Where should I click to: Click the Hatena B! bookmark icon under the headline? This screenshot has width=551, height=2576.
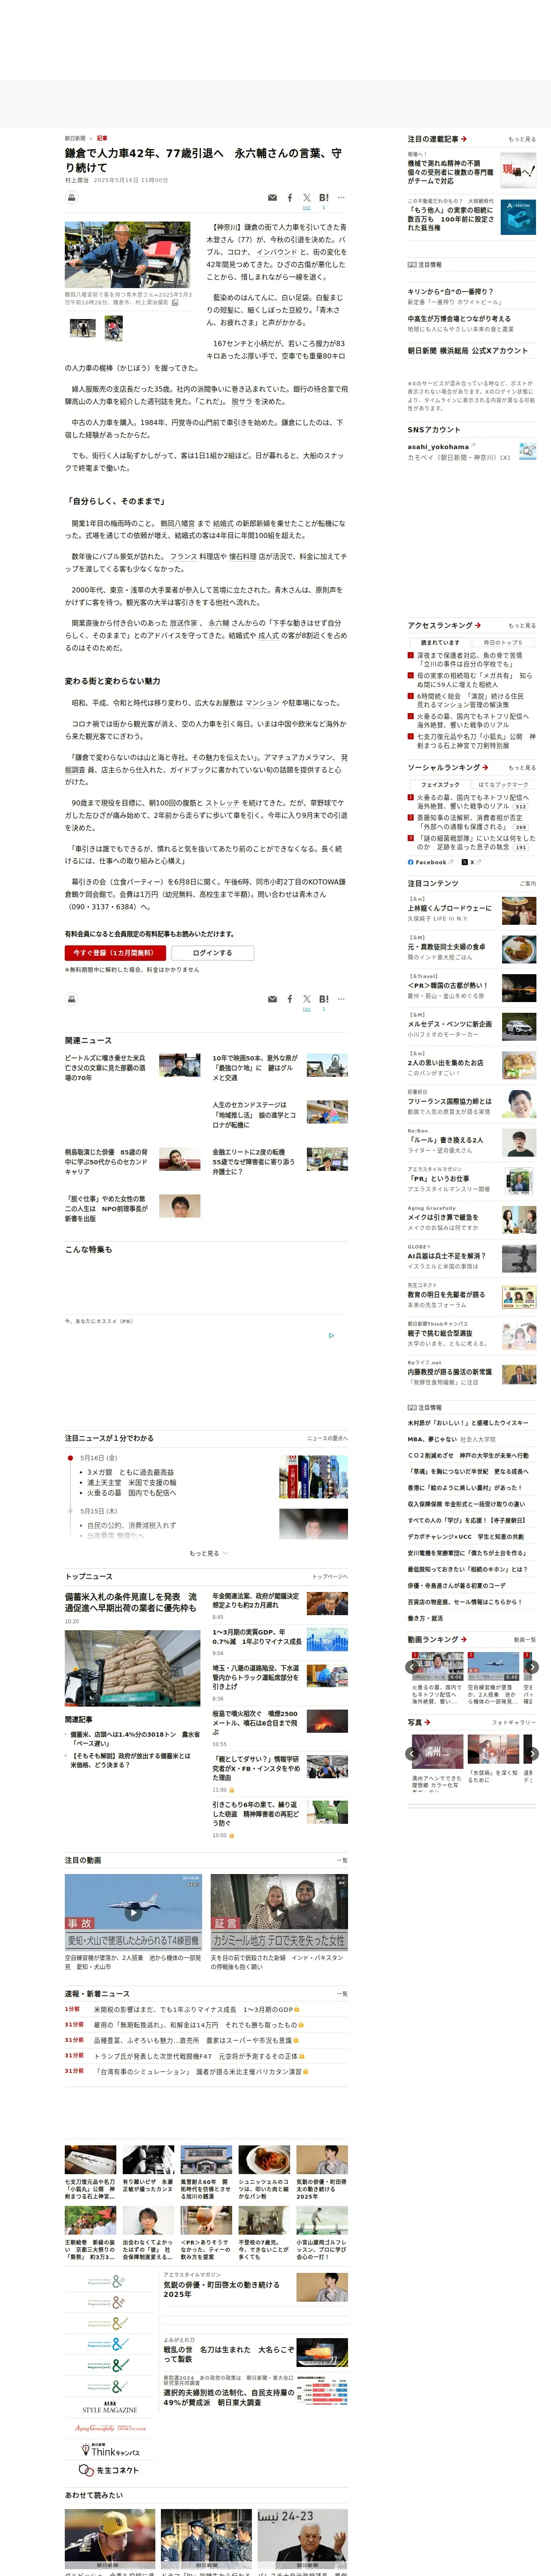(x=324, y=198)
